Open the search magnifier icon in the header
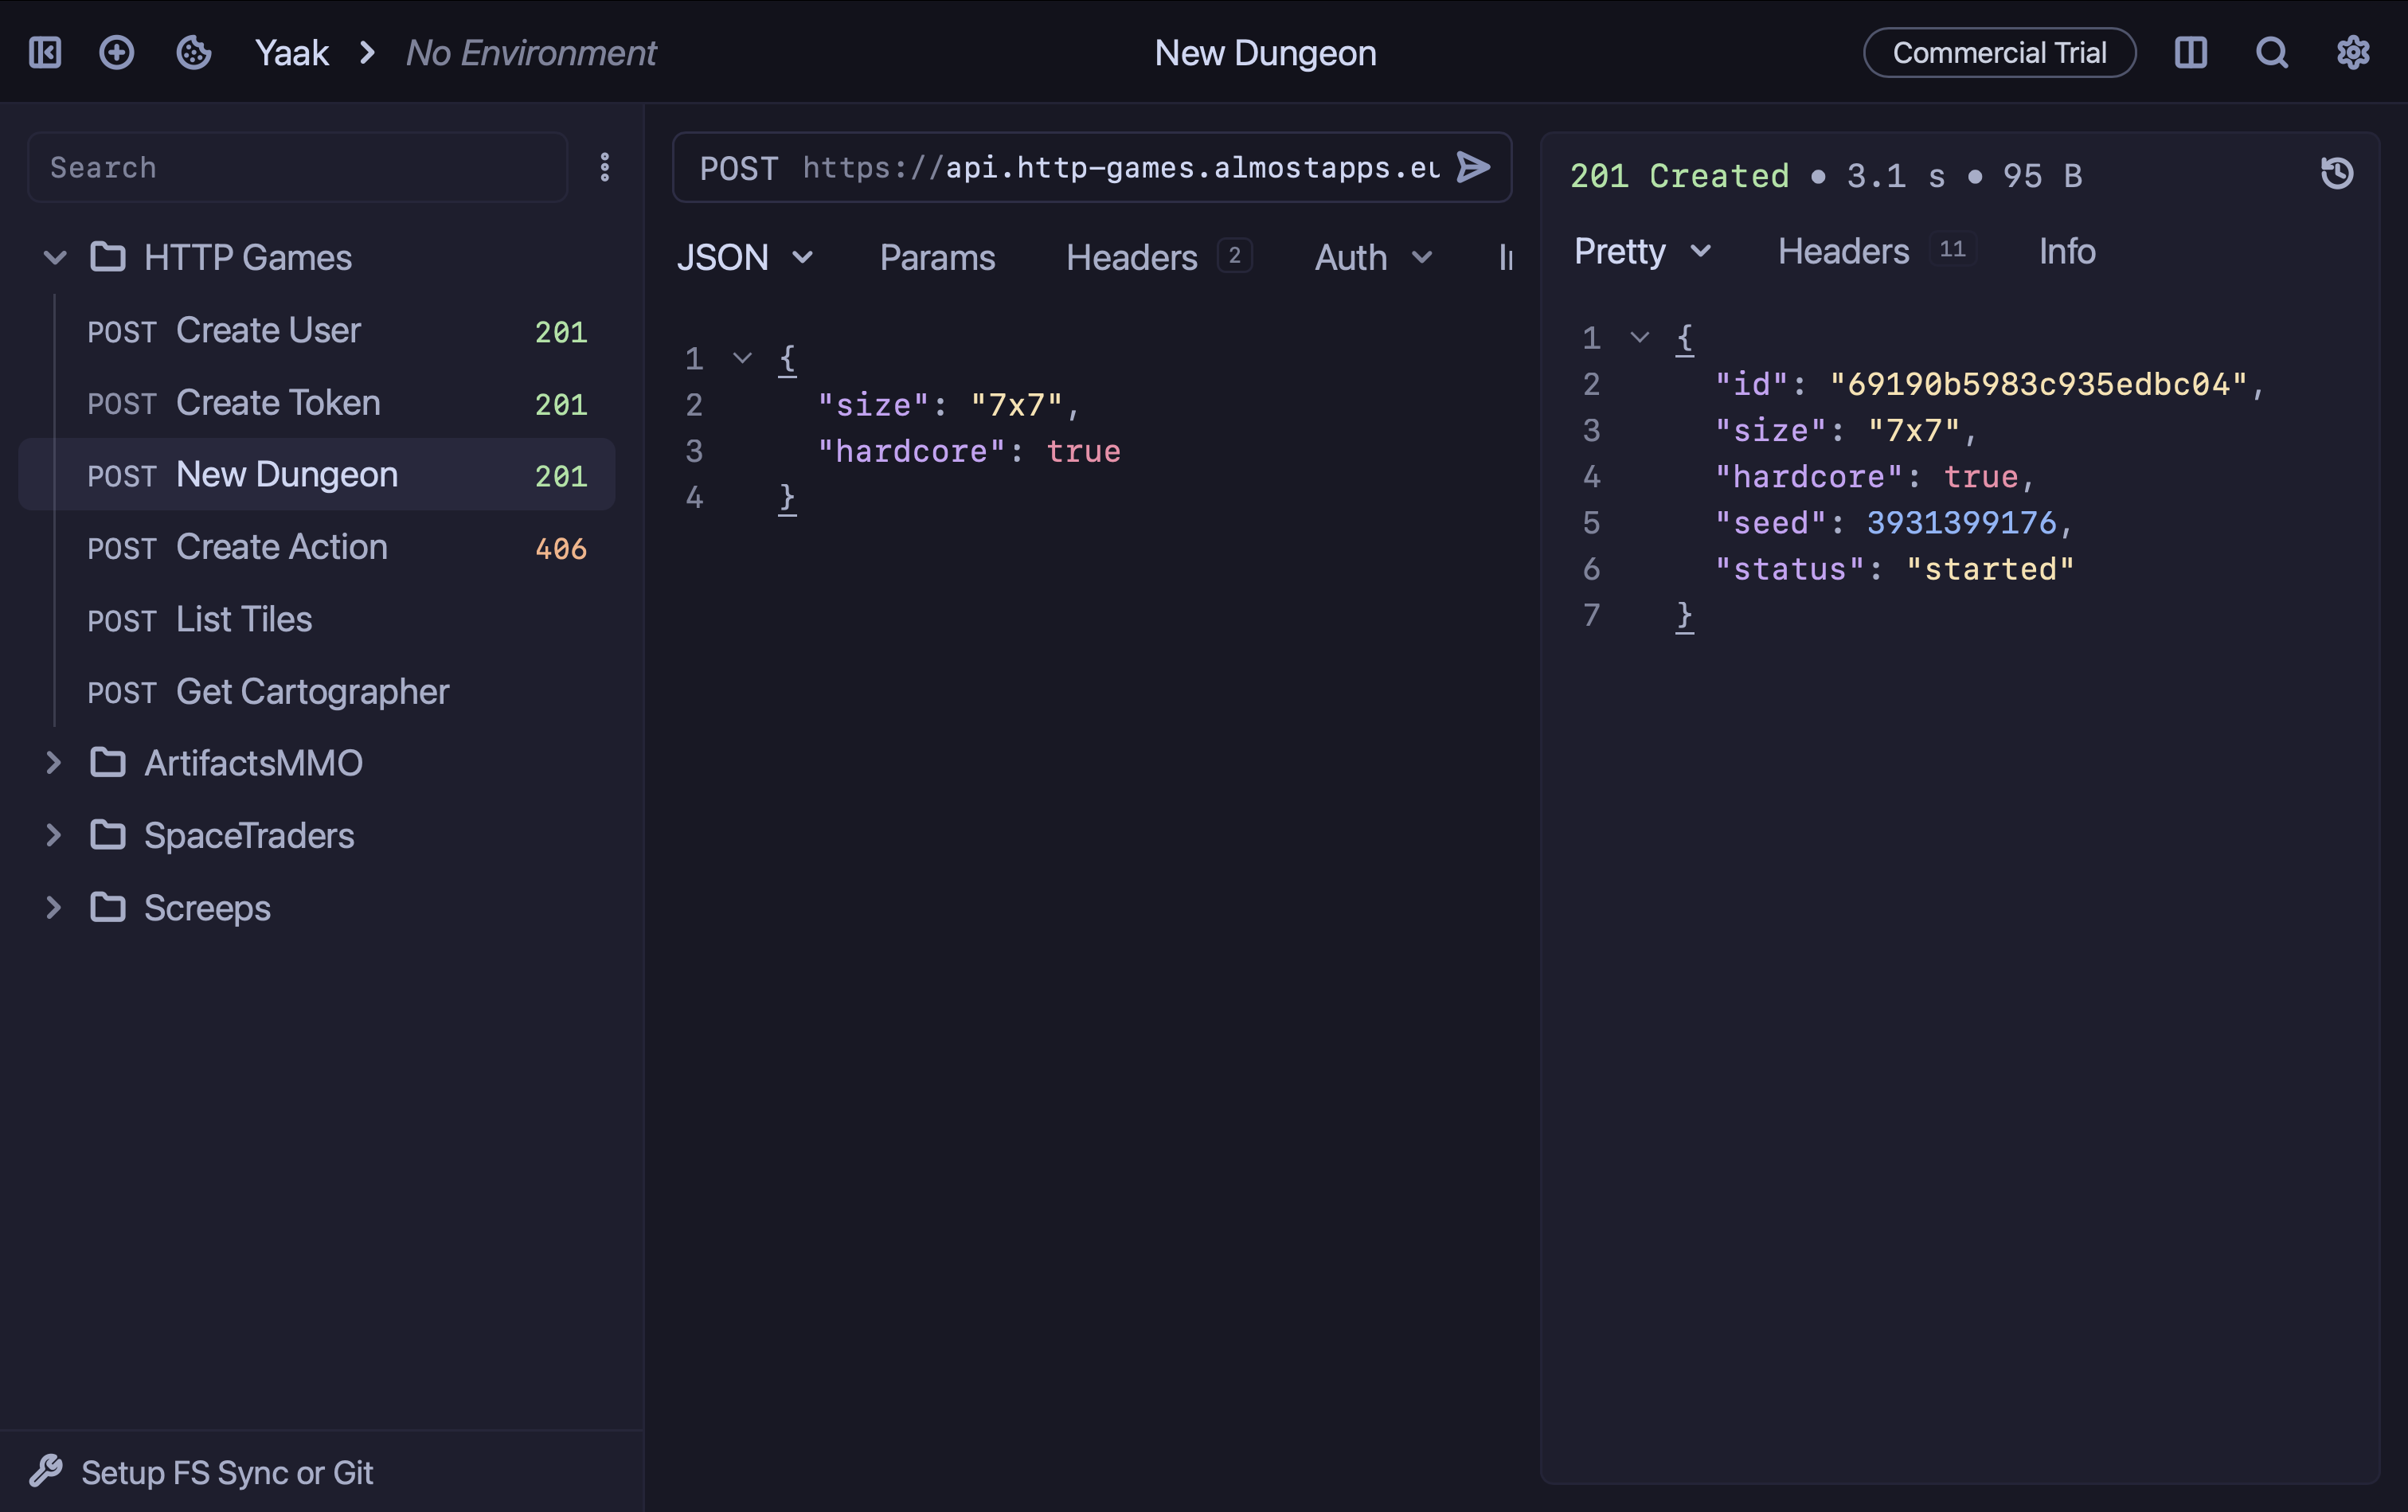 (x=2272, y=53)
